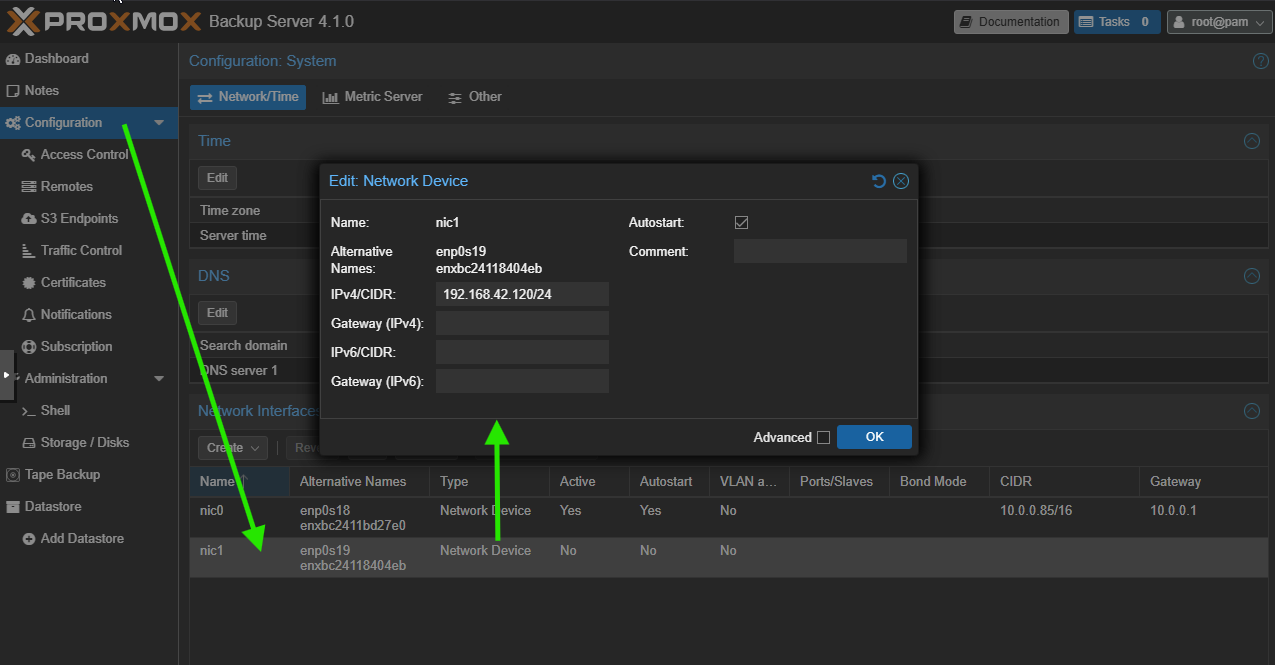
Task: Open S3 Endpoints section
Action: tap(79, 219)
